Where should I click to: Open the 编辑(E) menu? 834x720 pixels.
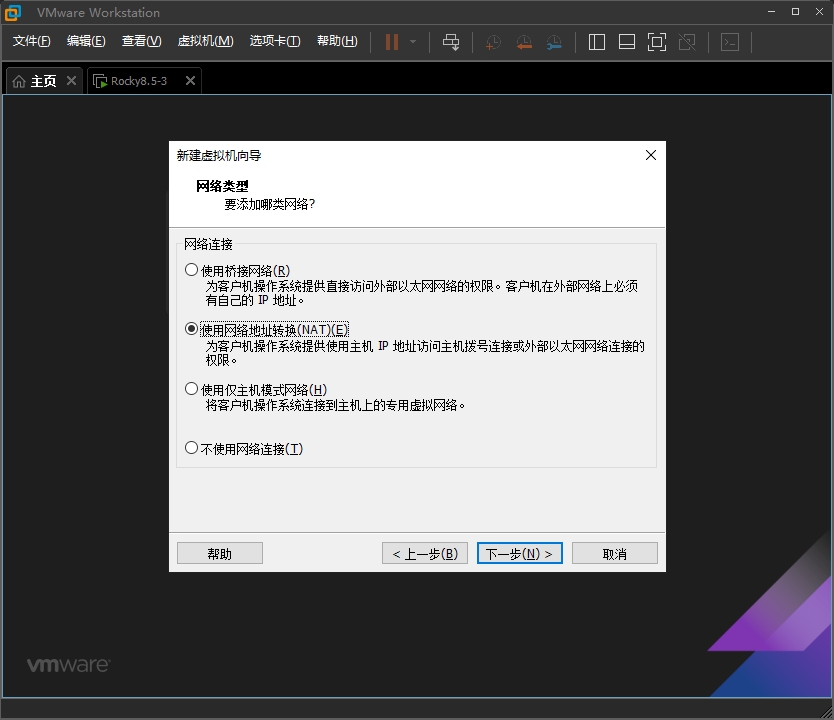point(86,41)
